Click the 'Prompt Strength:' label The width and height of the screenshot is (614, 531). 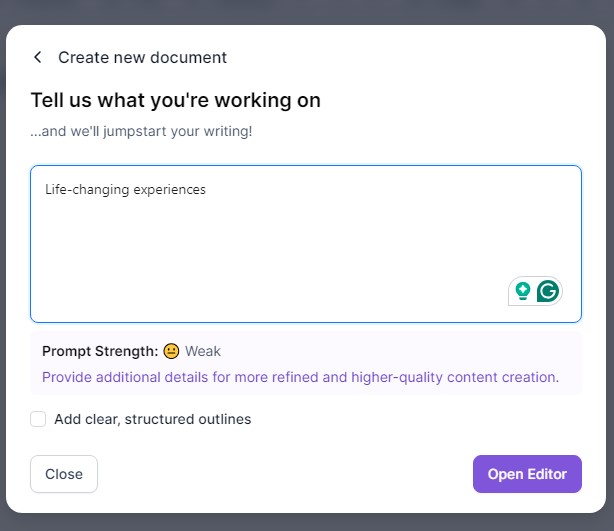click(100, 351)
